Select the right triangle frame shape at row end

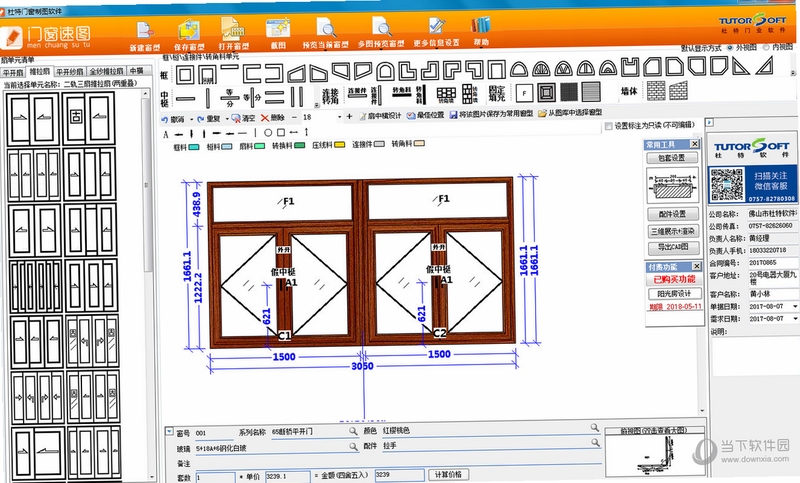tap(765, 66)
